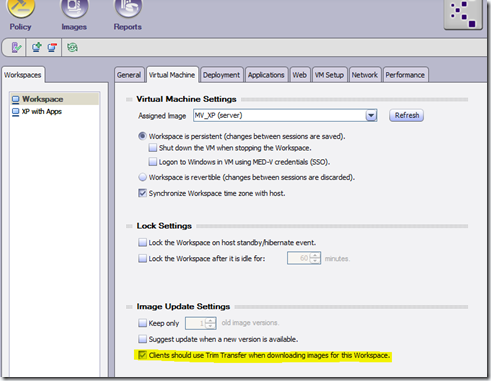Screen dimensions: 491x381
Task: Open the Reports section icon
Action: coord(128,8)
